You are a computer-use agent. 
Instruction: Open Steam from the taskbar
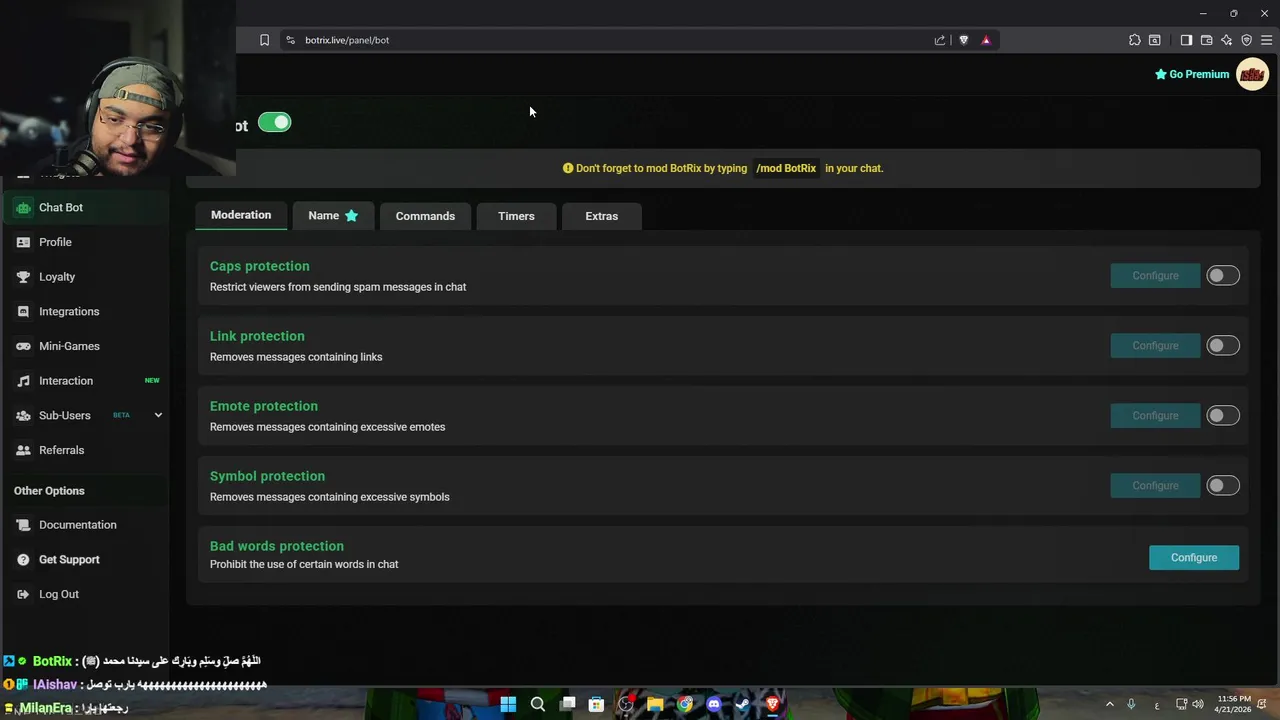(743, 704)
